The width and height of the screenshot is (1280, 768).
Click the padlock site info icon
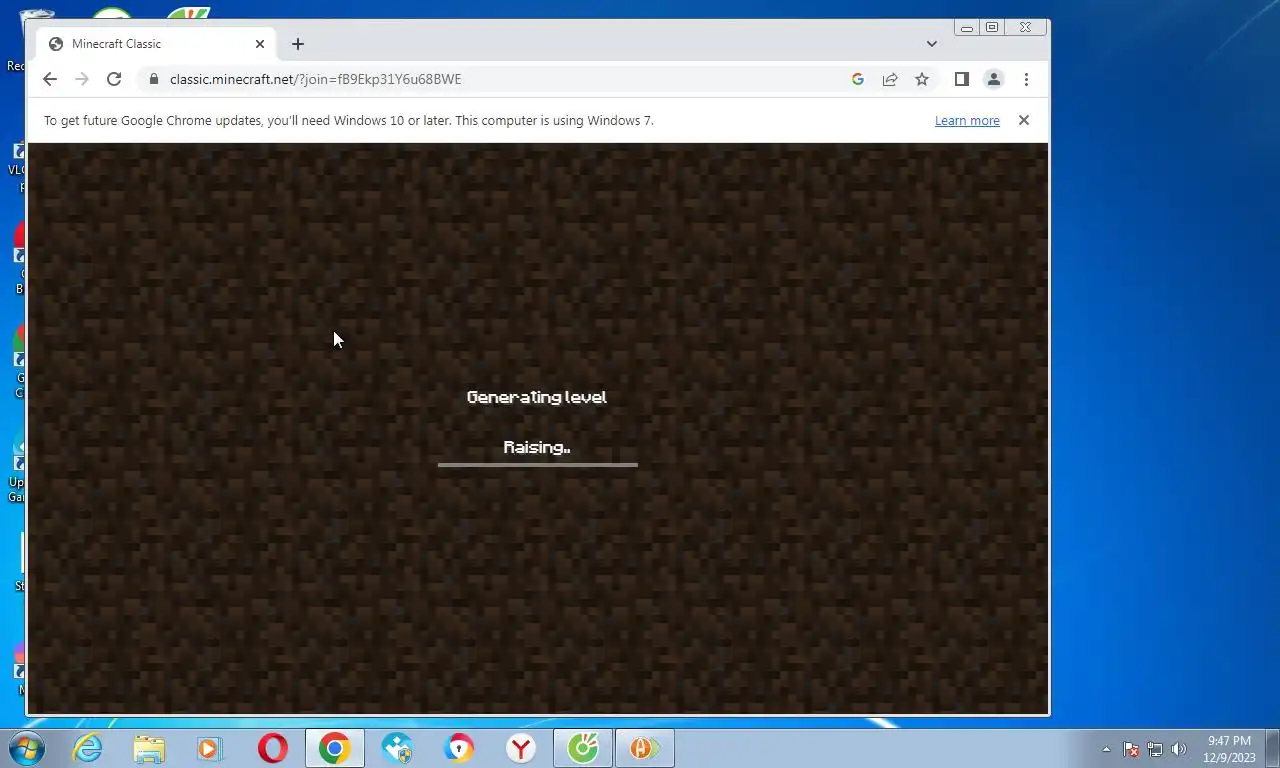[x=153, y=79]
